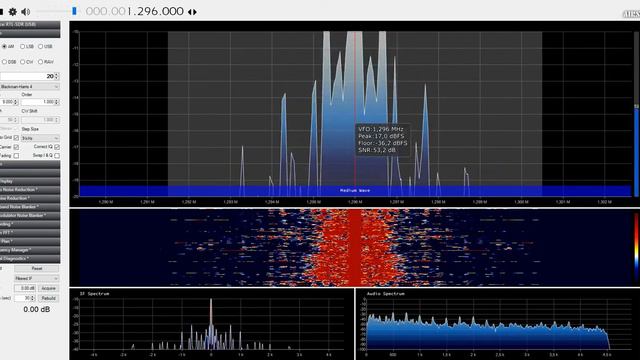Expand the IF Noise Reduction panel
This screenshot has height=360, width=640.
pyautogui.click(x=30, y=198)
